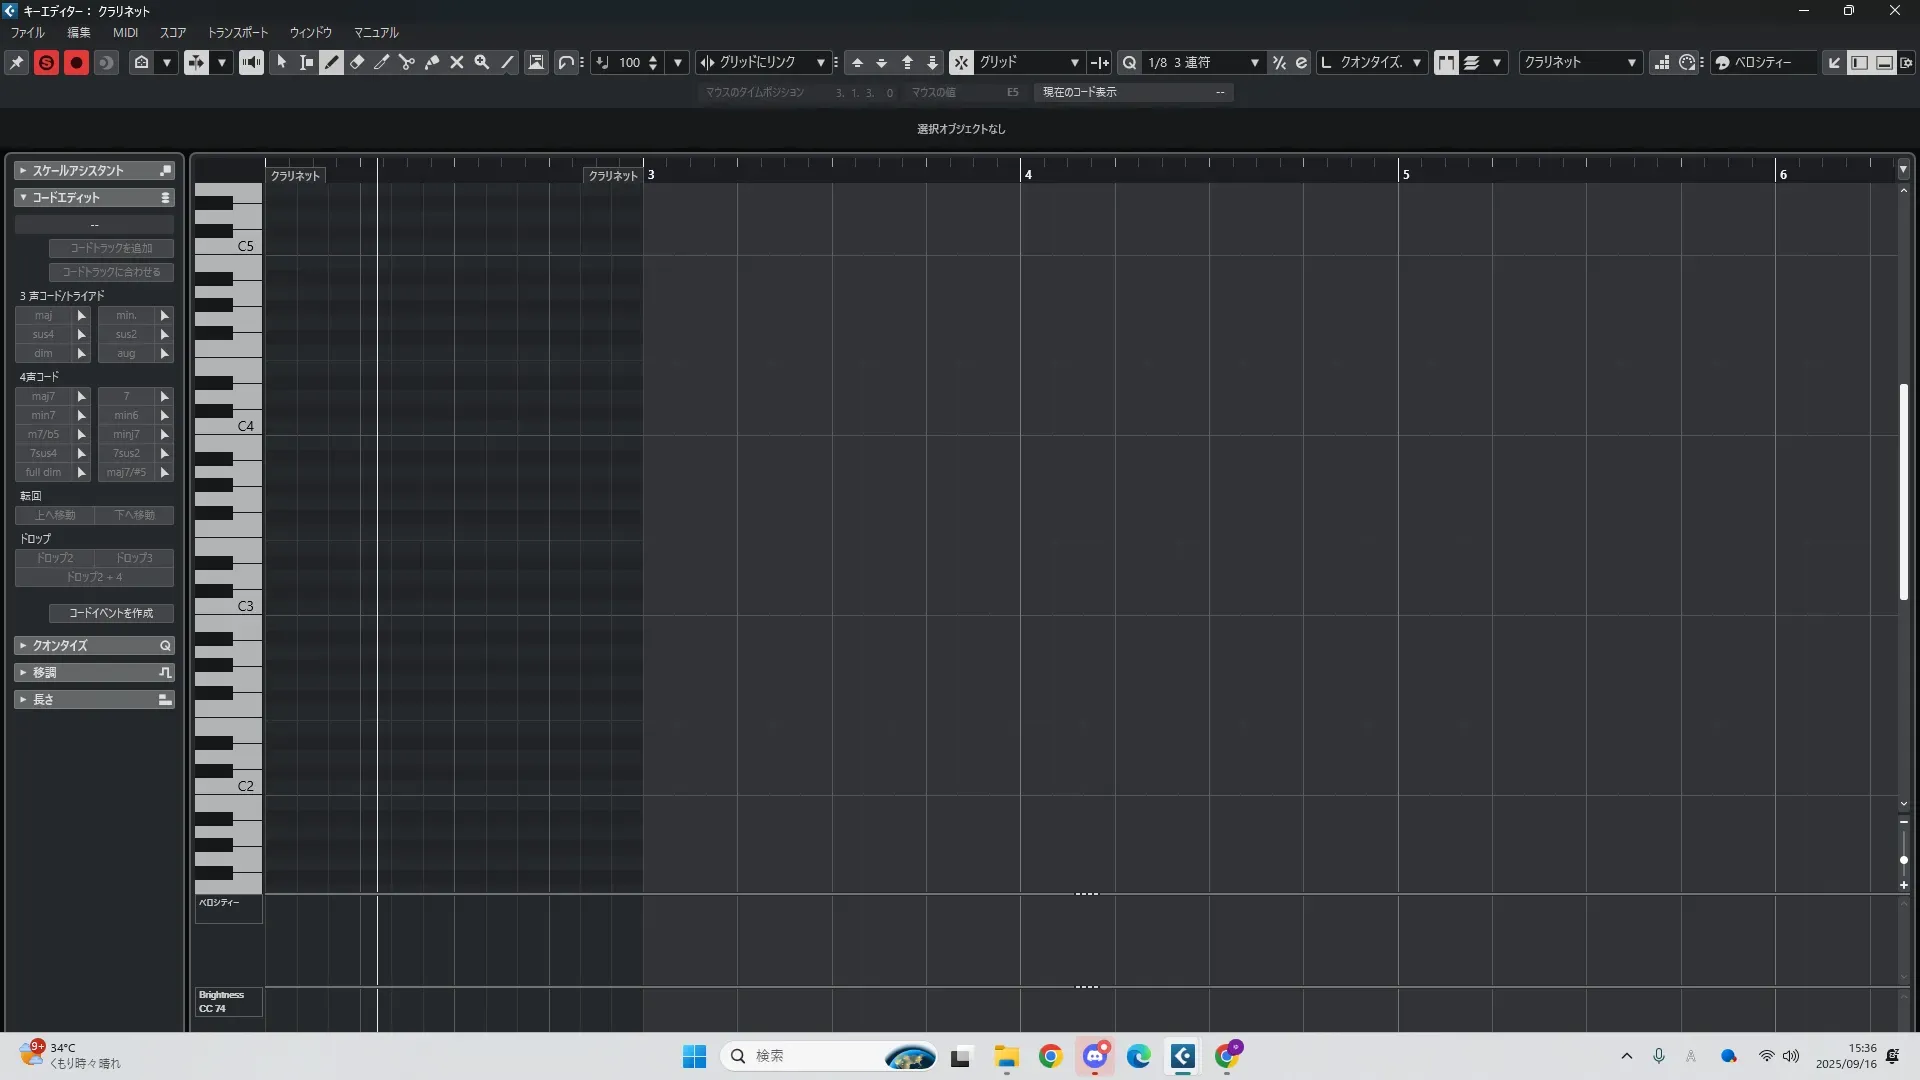Select the Line tool
This screenshot has height=1080, width=1920.
click(x=508, y=62)
